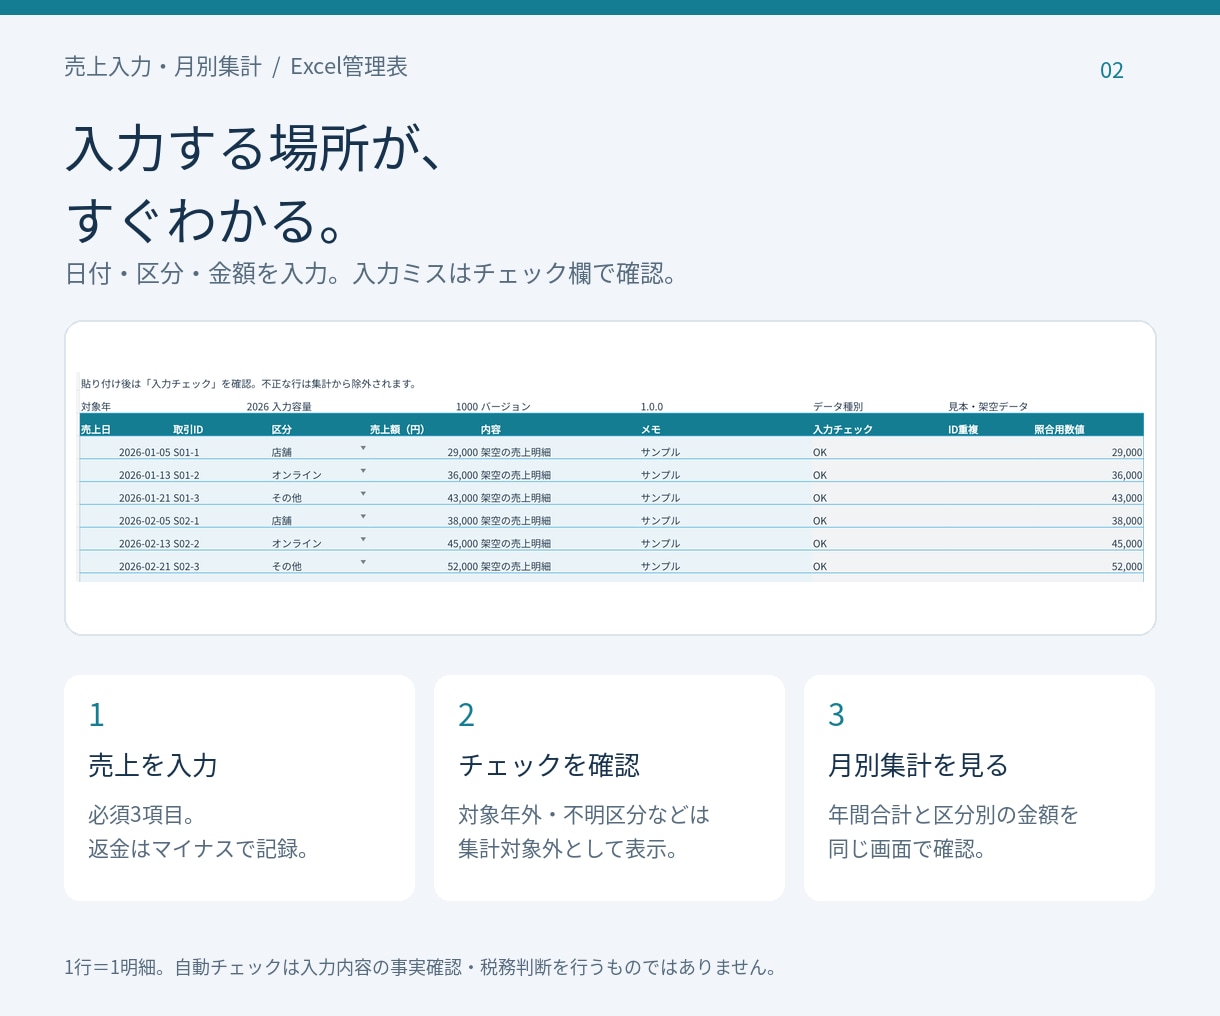Open the 区分 dropdown arrow in row S01-1
1220x1016 pixels.
363,448
